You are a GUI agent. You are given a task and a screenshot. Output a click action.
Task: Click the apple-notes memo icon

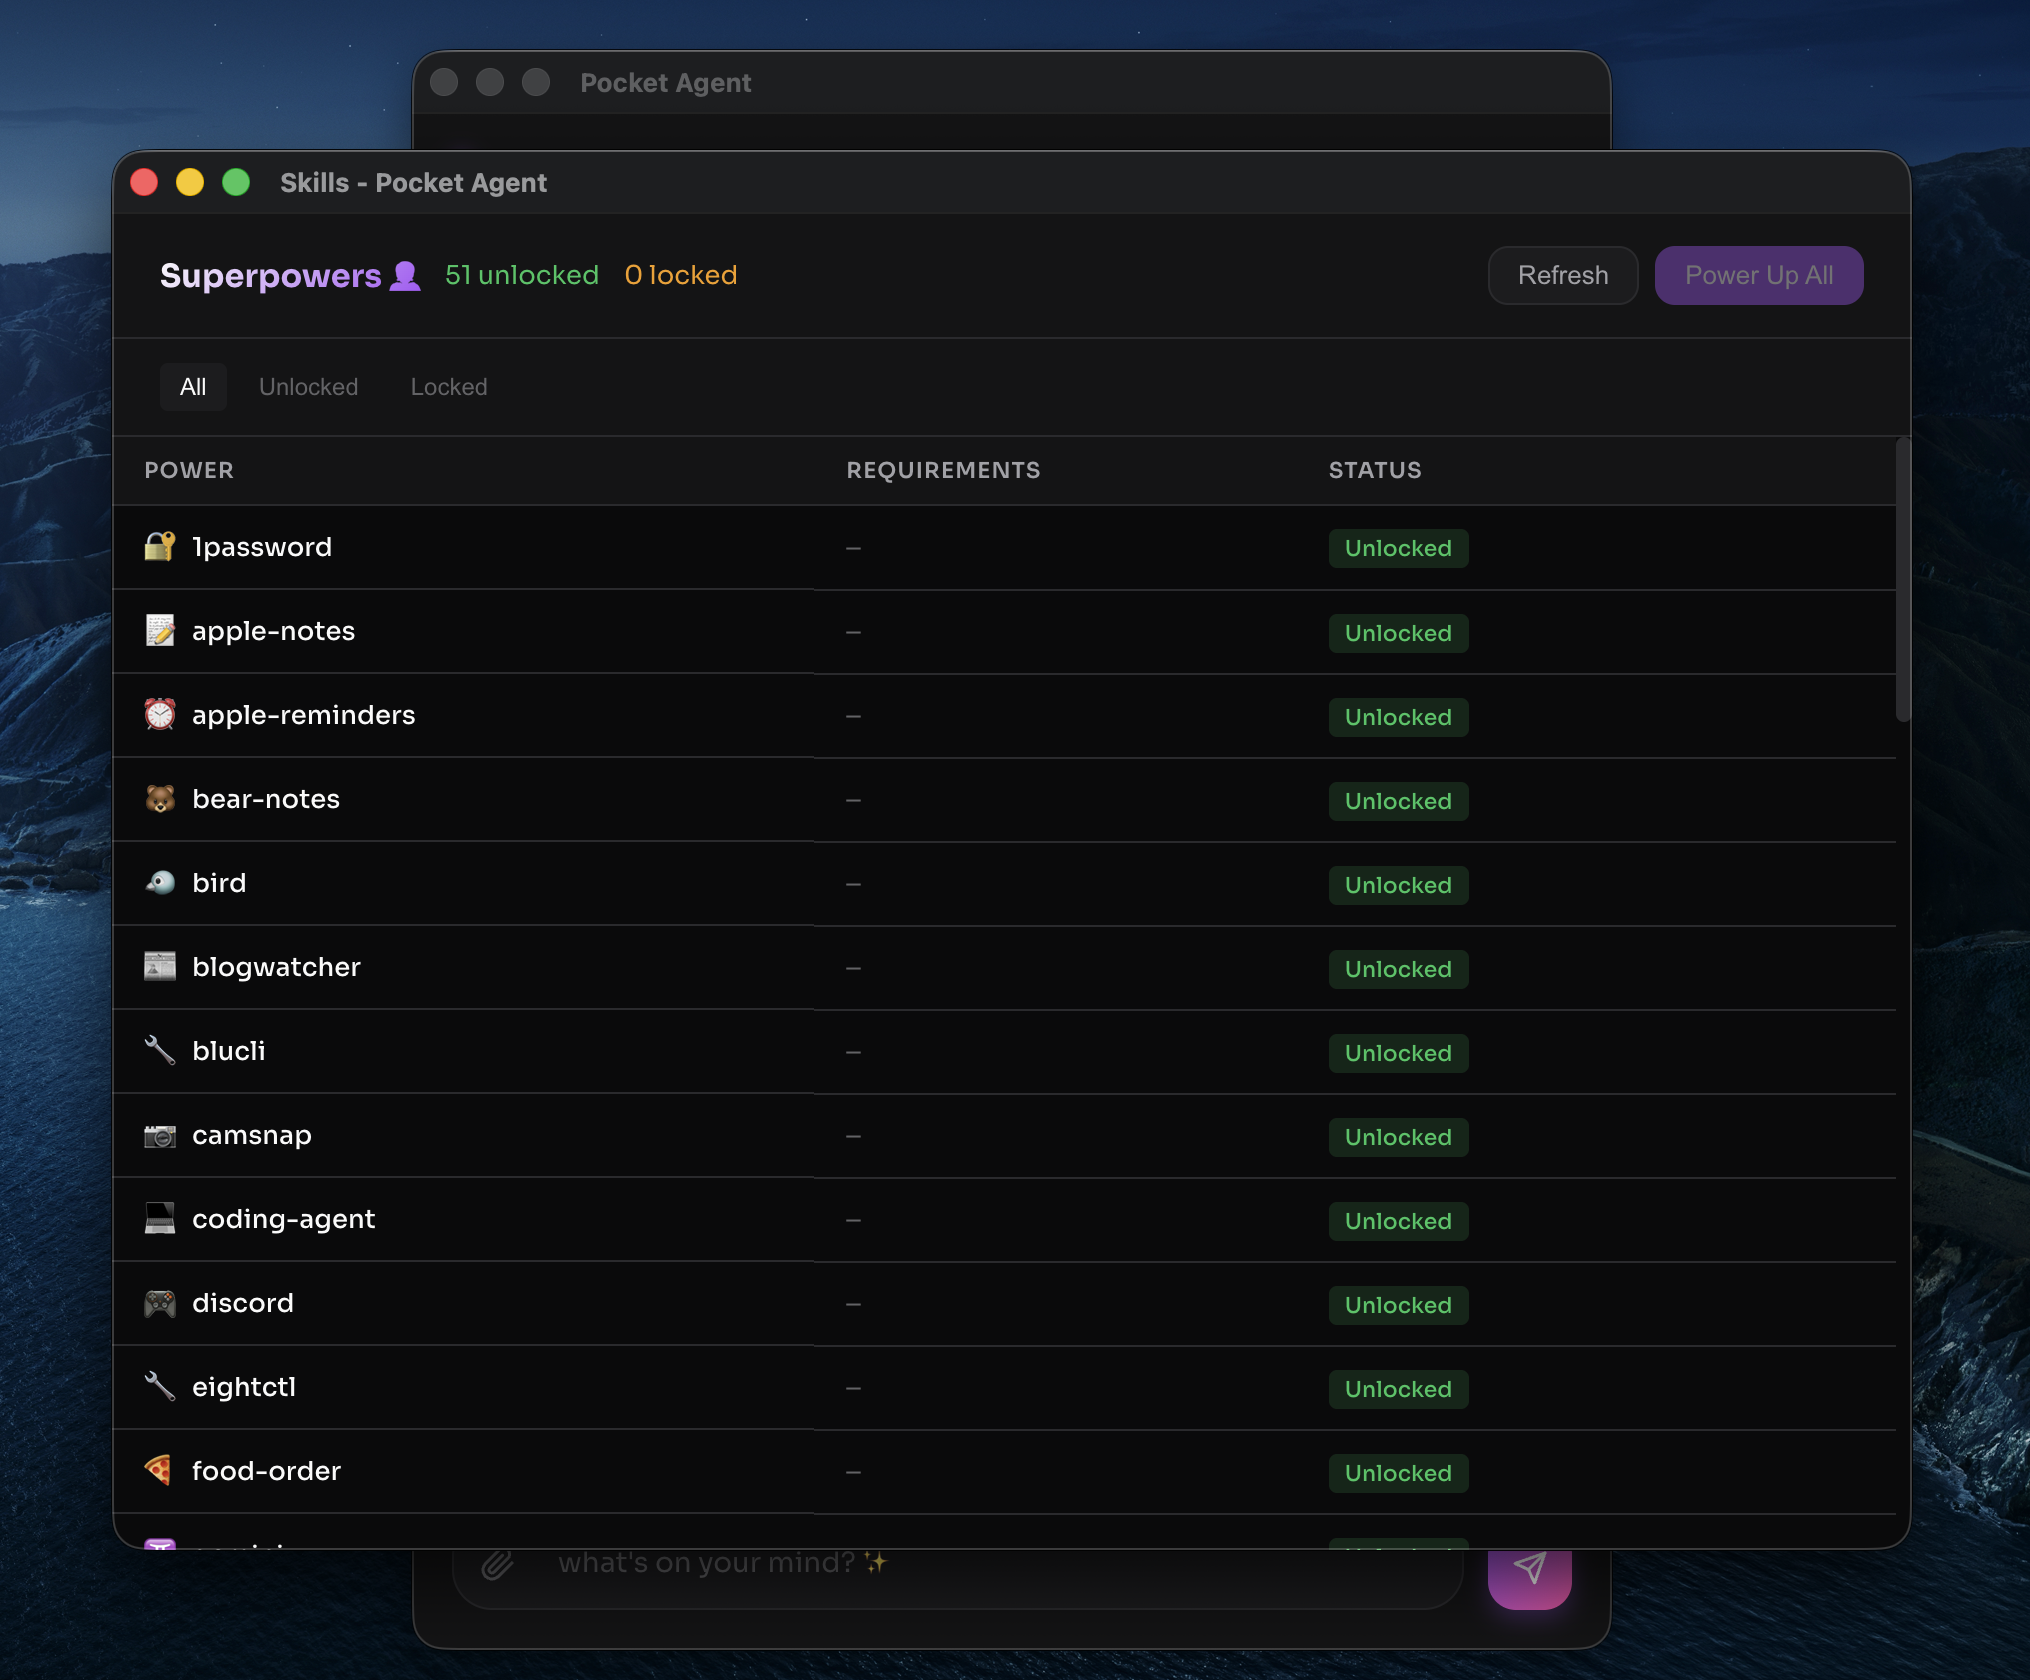pyautogui.click(x=160, y=631)
